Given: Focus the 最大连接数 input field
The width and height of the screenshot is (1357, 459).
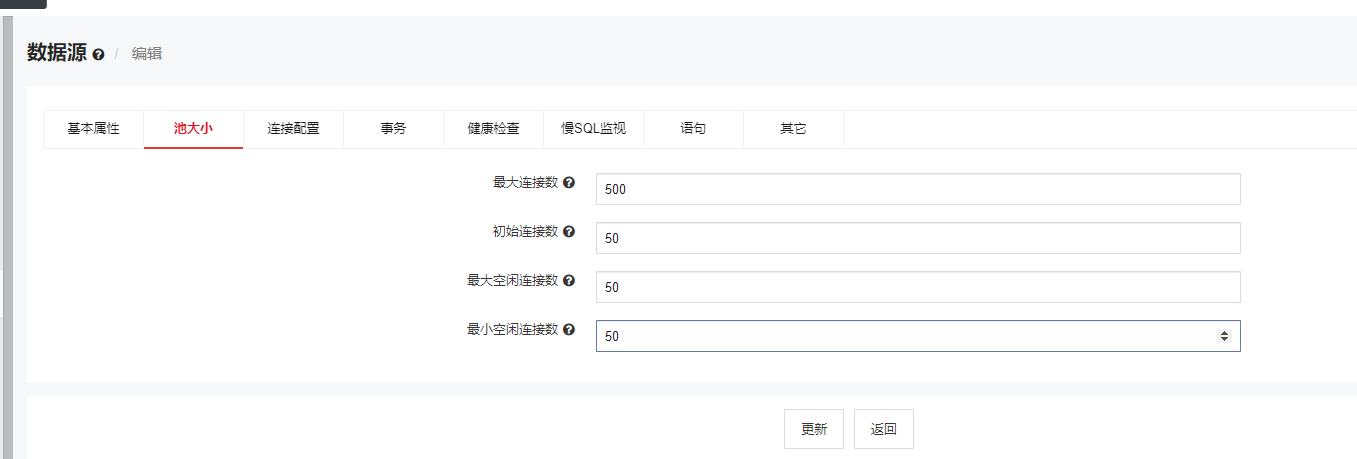Looking at the screenshot, I should pyautogui.click(x=917, y=189).
